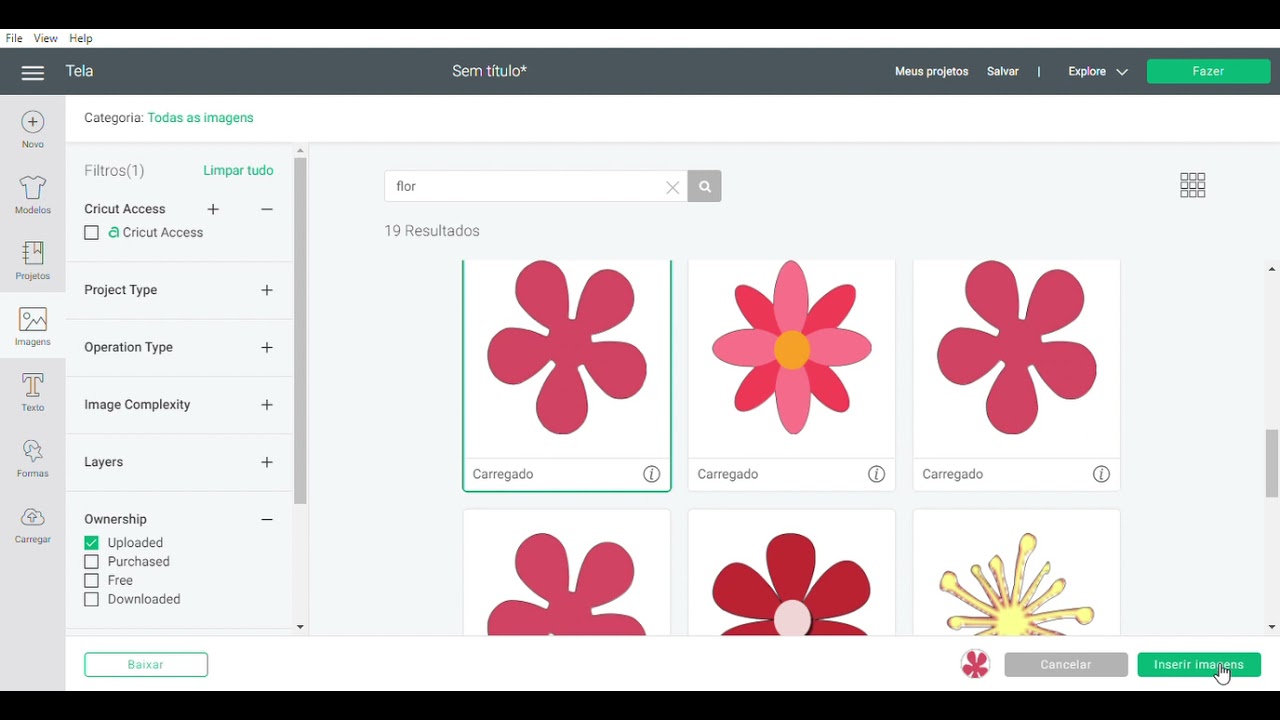The height and width of the screenshot is (720, 1280).
Task: Show info for first Carregado flower
Action: [x=652, y=474]
